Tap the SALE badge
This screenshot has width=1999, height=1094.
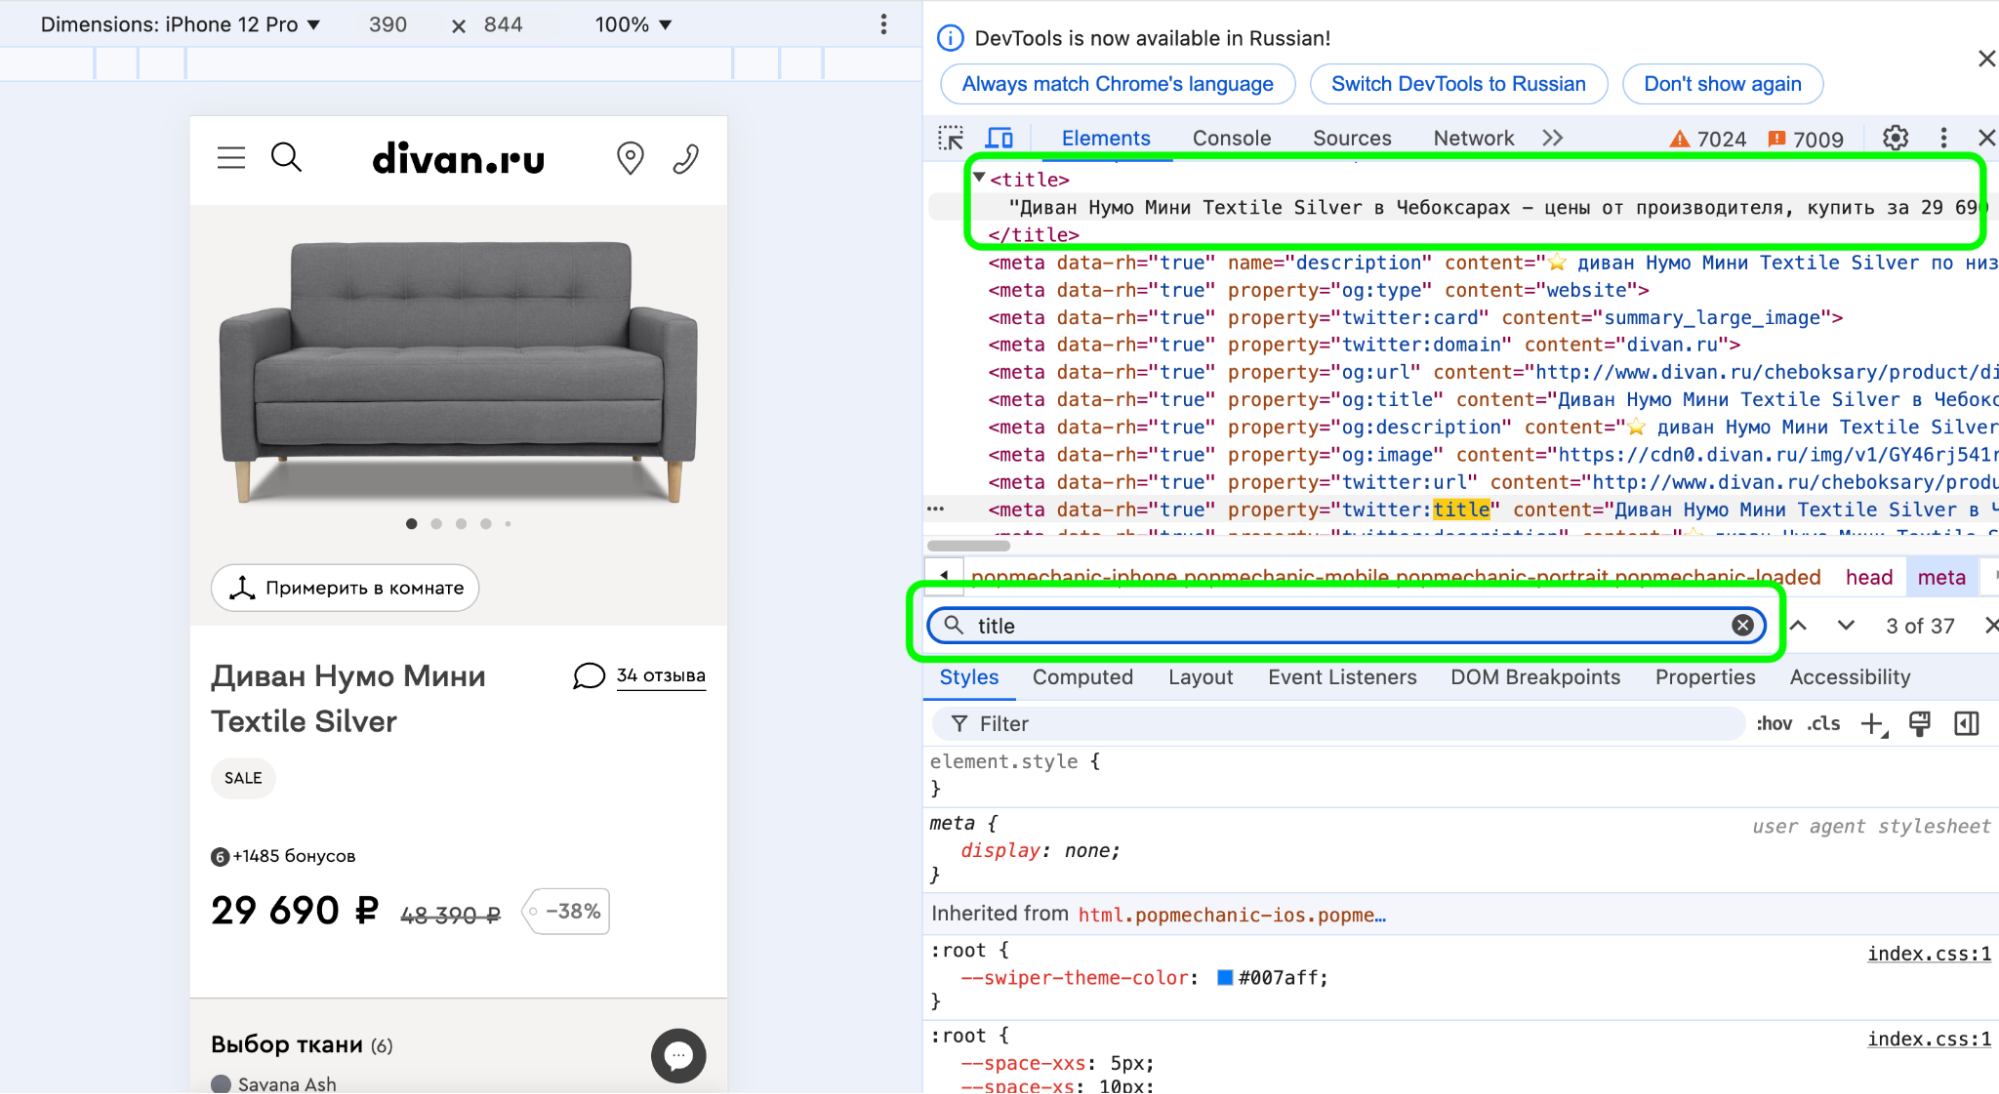[x=243, y=778]
